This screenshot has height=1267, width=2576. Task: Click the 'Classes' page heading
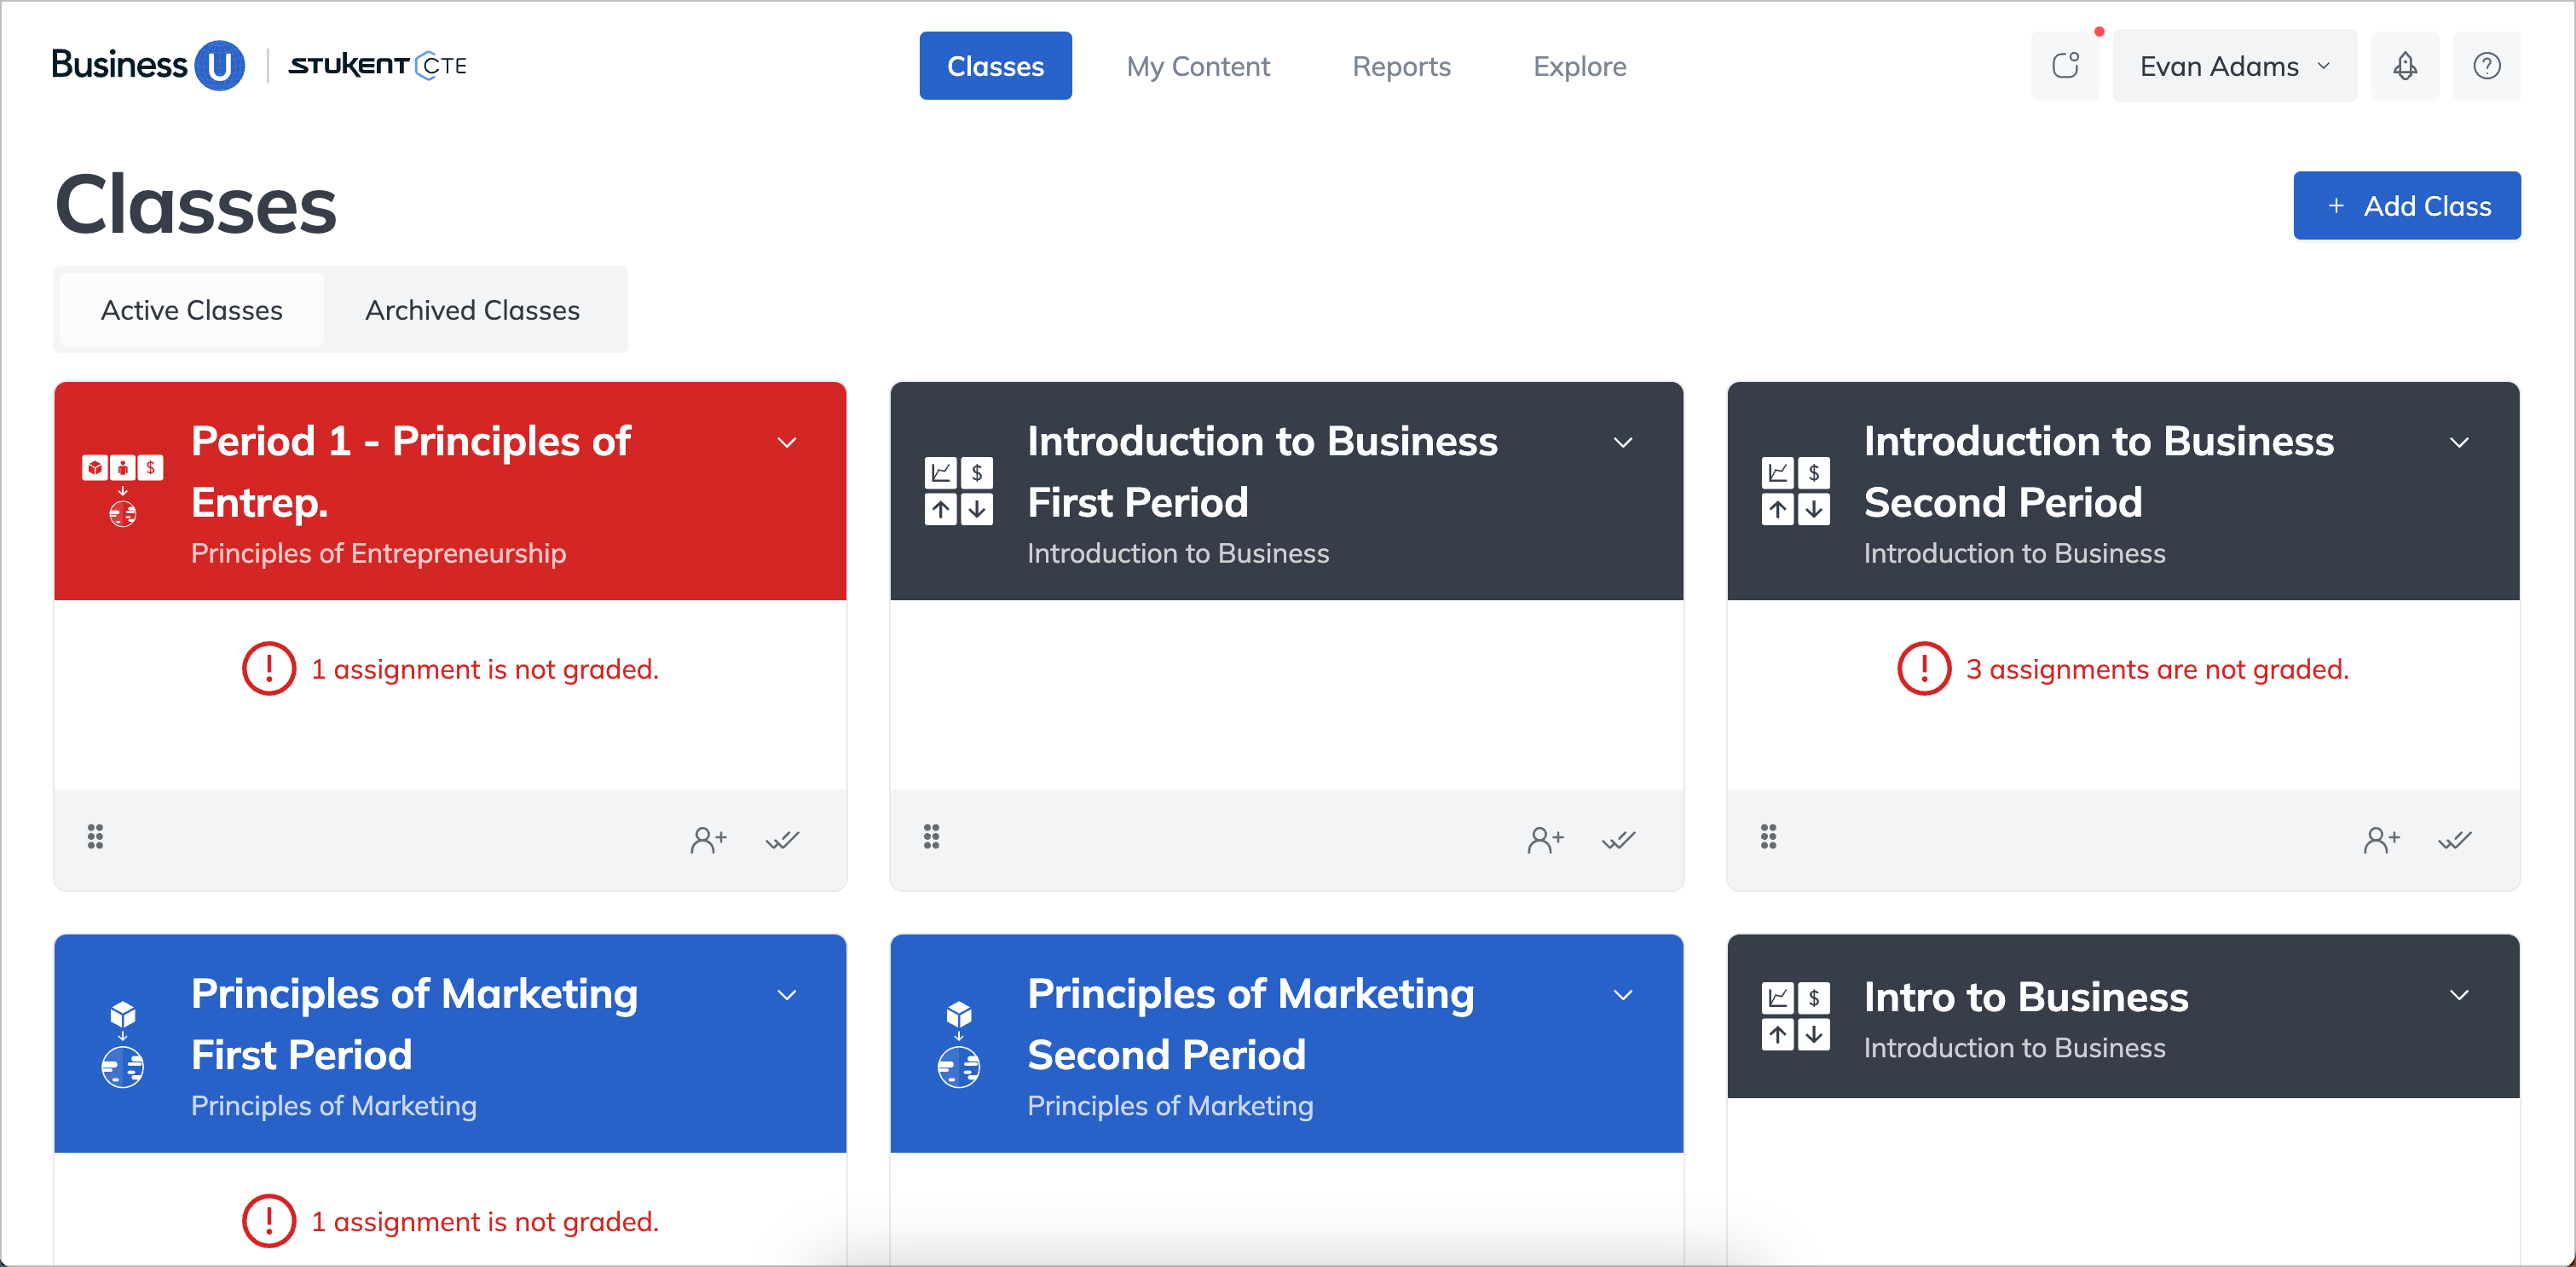click(196, 205)
